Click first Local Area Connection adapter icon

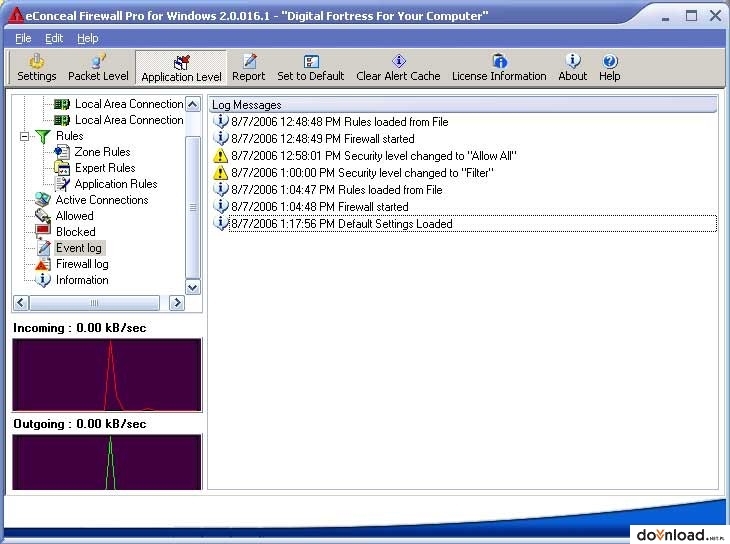[62, 104]
